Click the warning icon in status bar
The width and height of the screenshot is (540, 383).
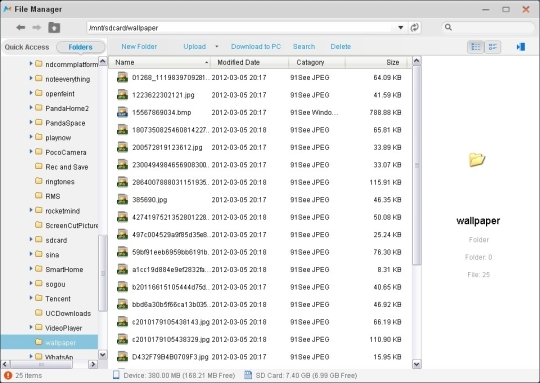pos(8,375)
